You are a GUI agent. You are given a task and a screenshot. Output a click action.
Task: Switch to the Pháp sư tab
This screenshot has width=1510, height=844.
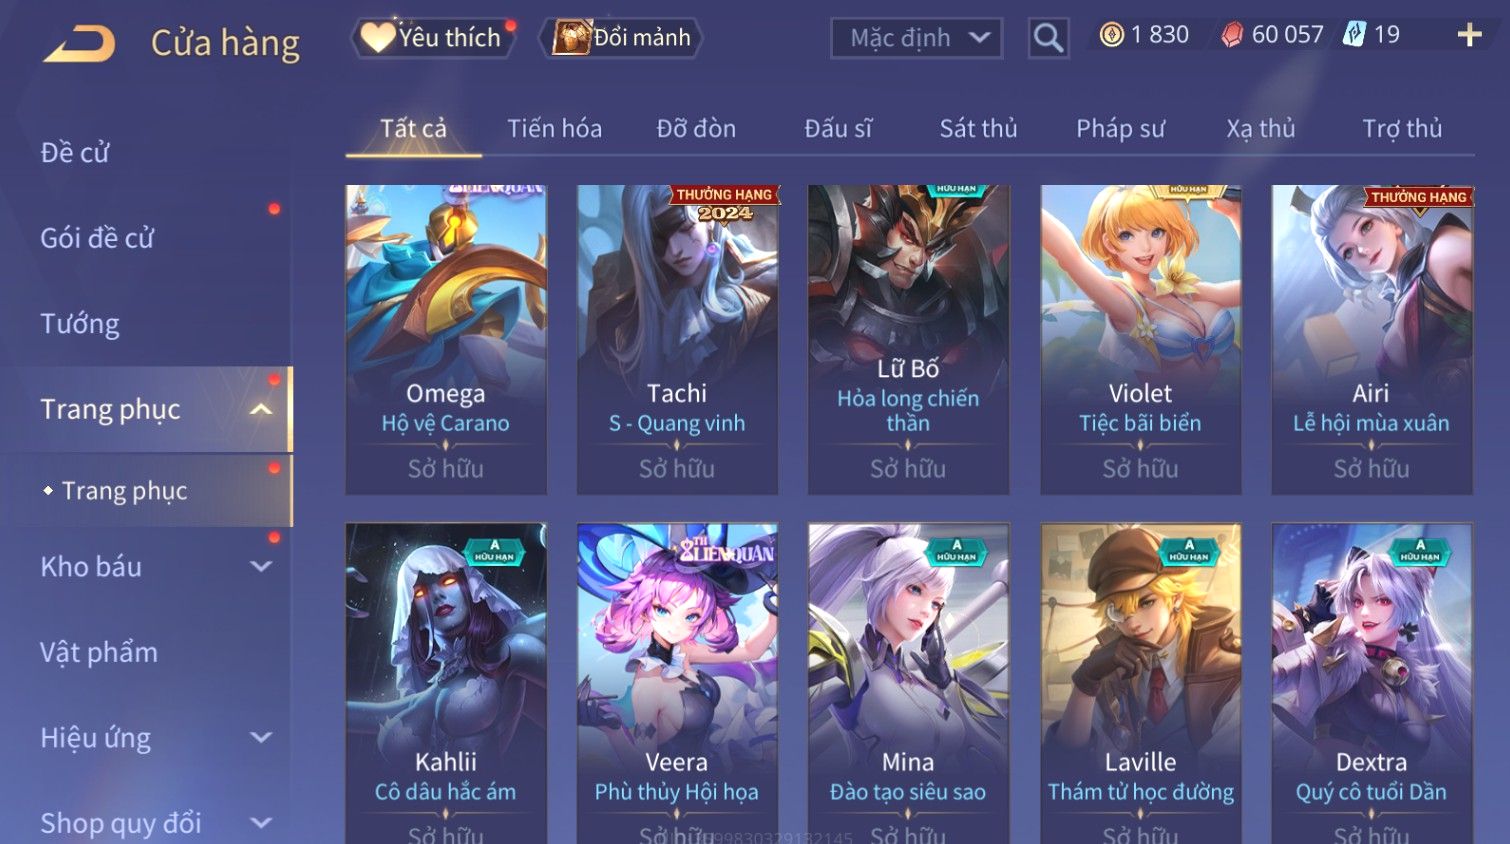click(x=1120, y=129)
